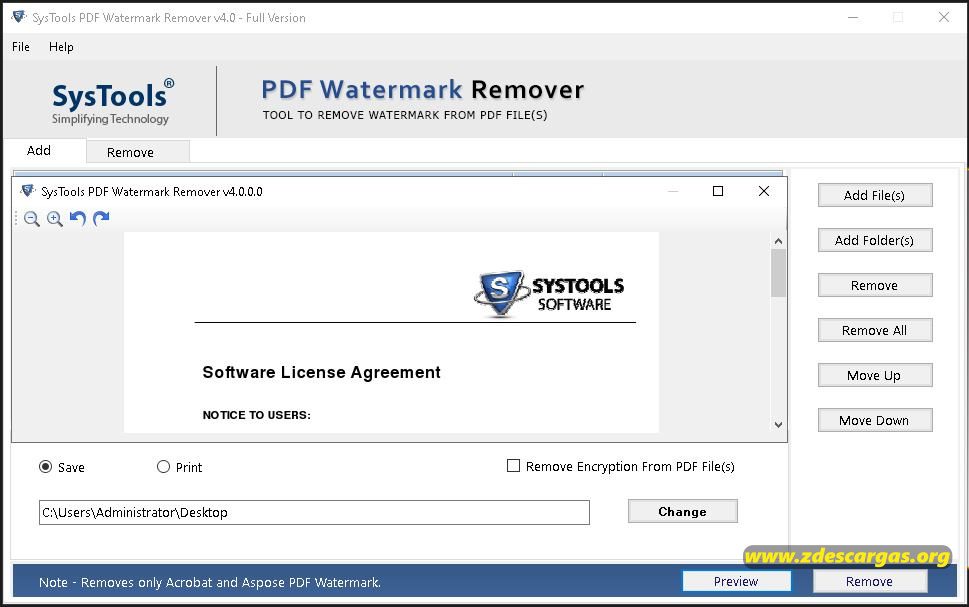
Task: Rotate page counterclockwise with left arrow icon
Action: coord(78,218)
